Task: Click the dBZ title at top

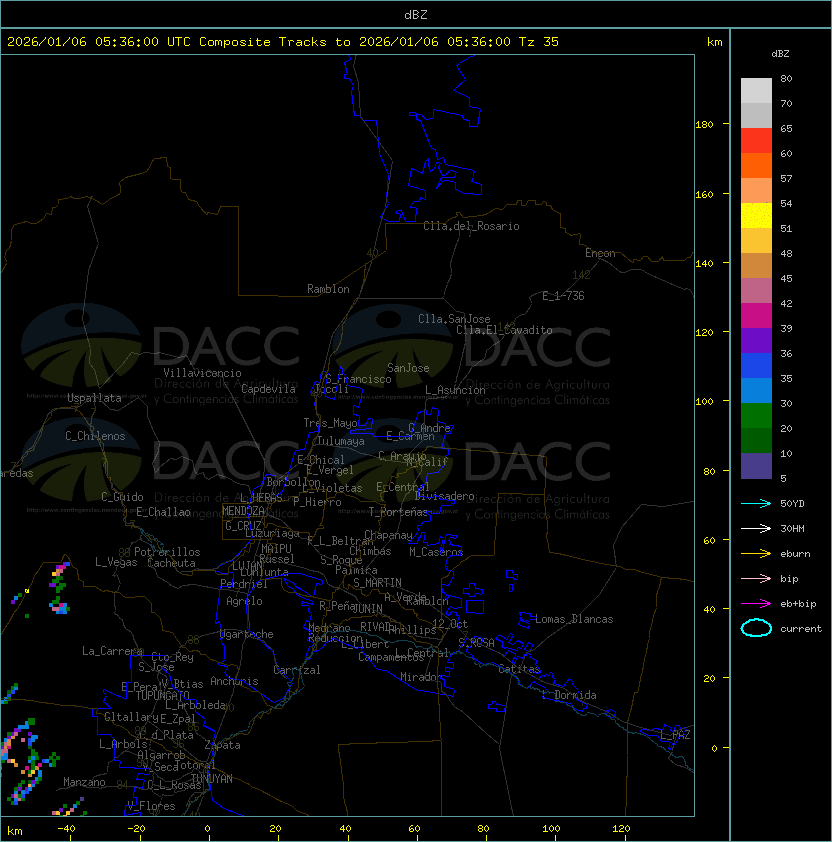Action: (416, 14)
